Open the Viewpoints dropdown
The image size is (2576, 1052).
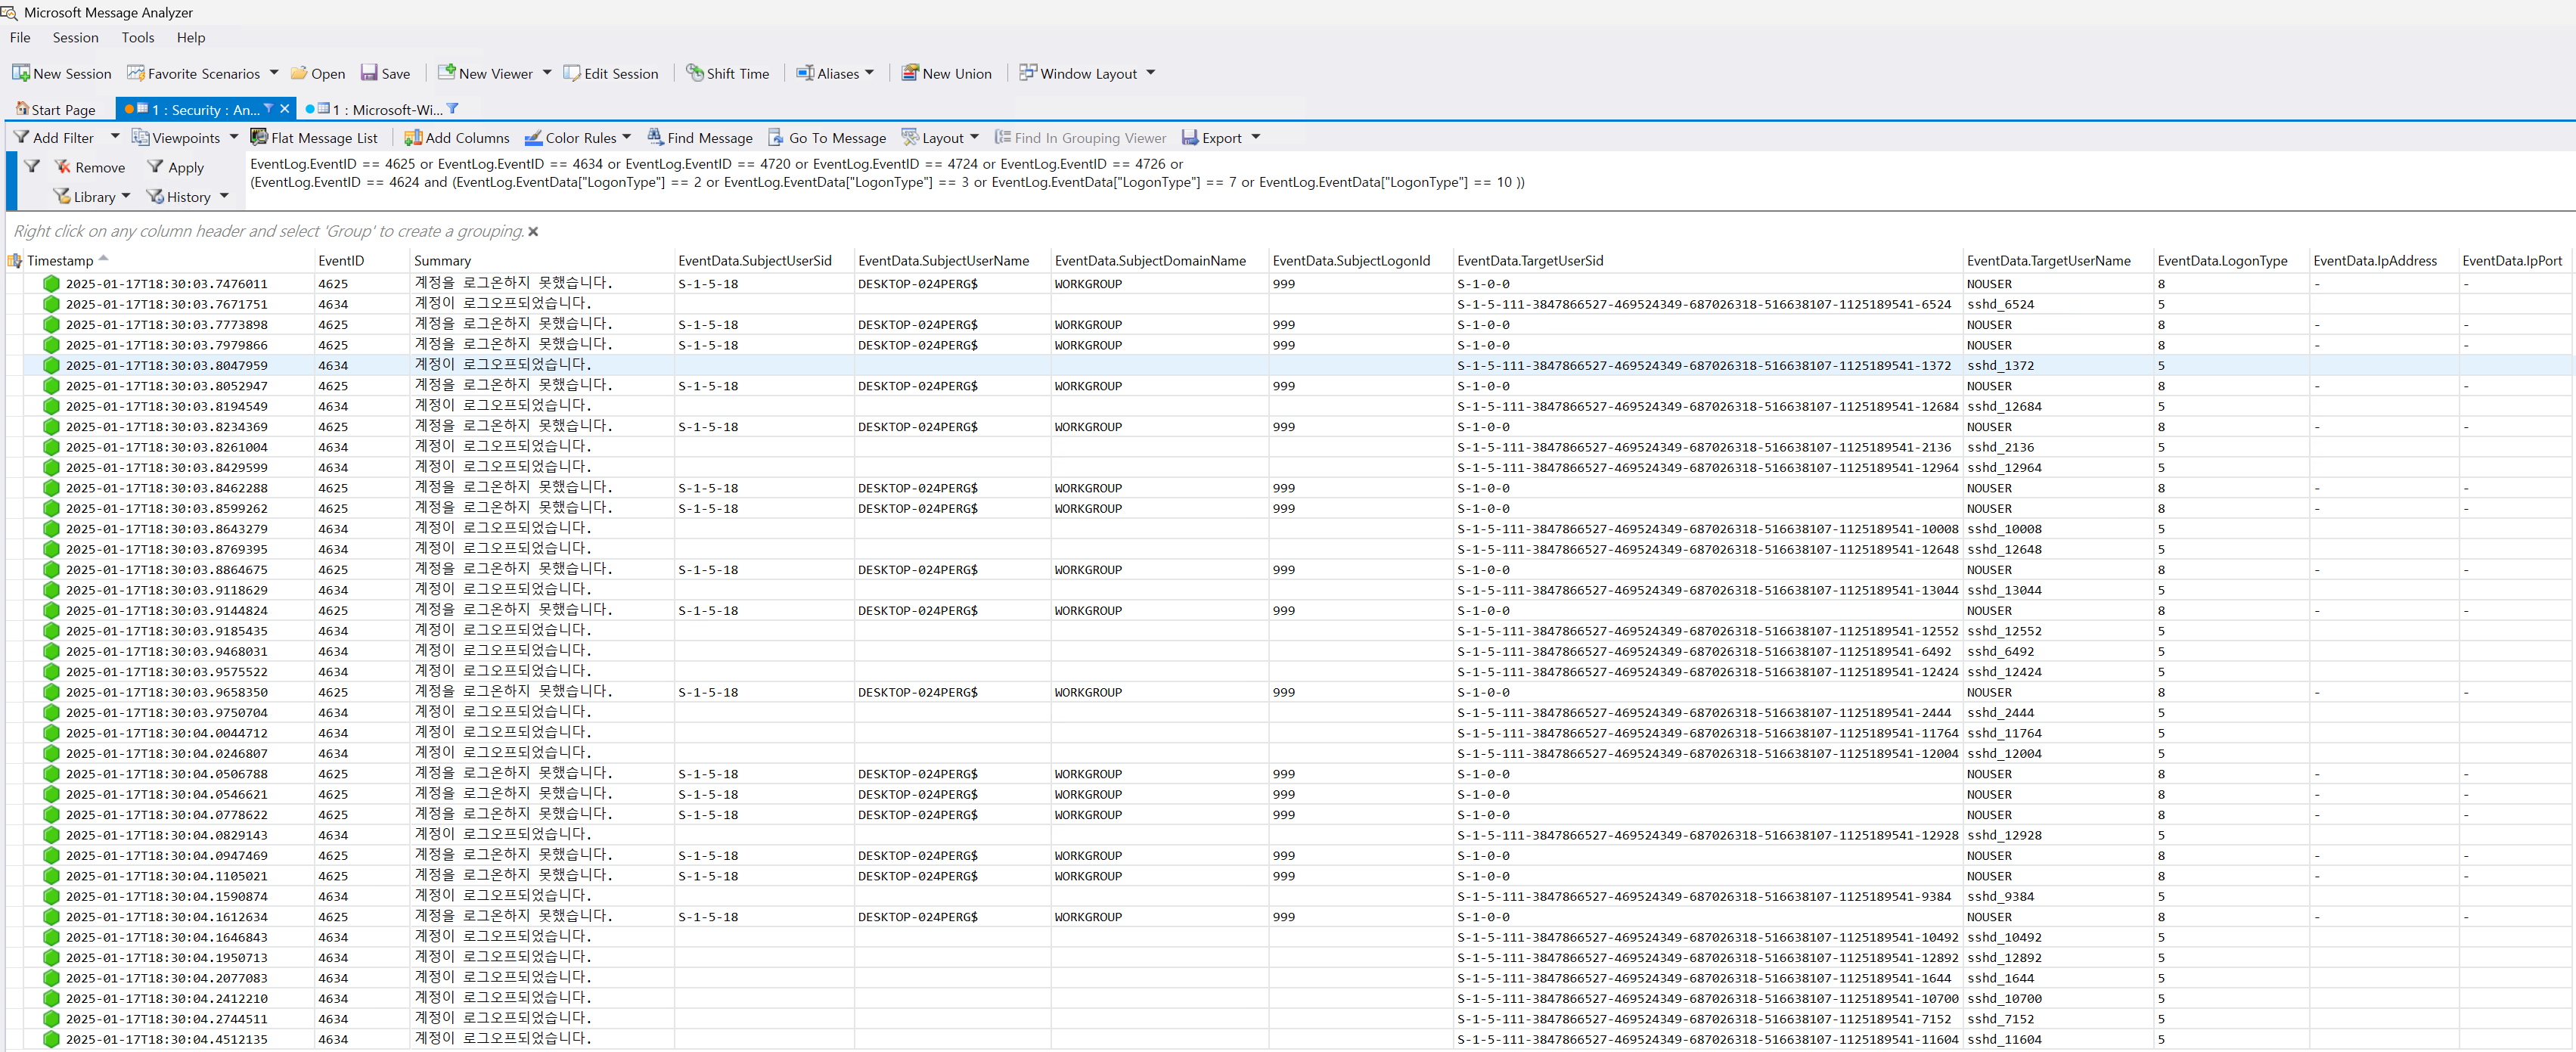point(234,137)
